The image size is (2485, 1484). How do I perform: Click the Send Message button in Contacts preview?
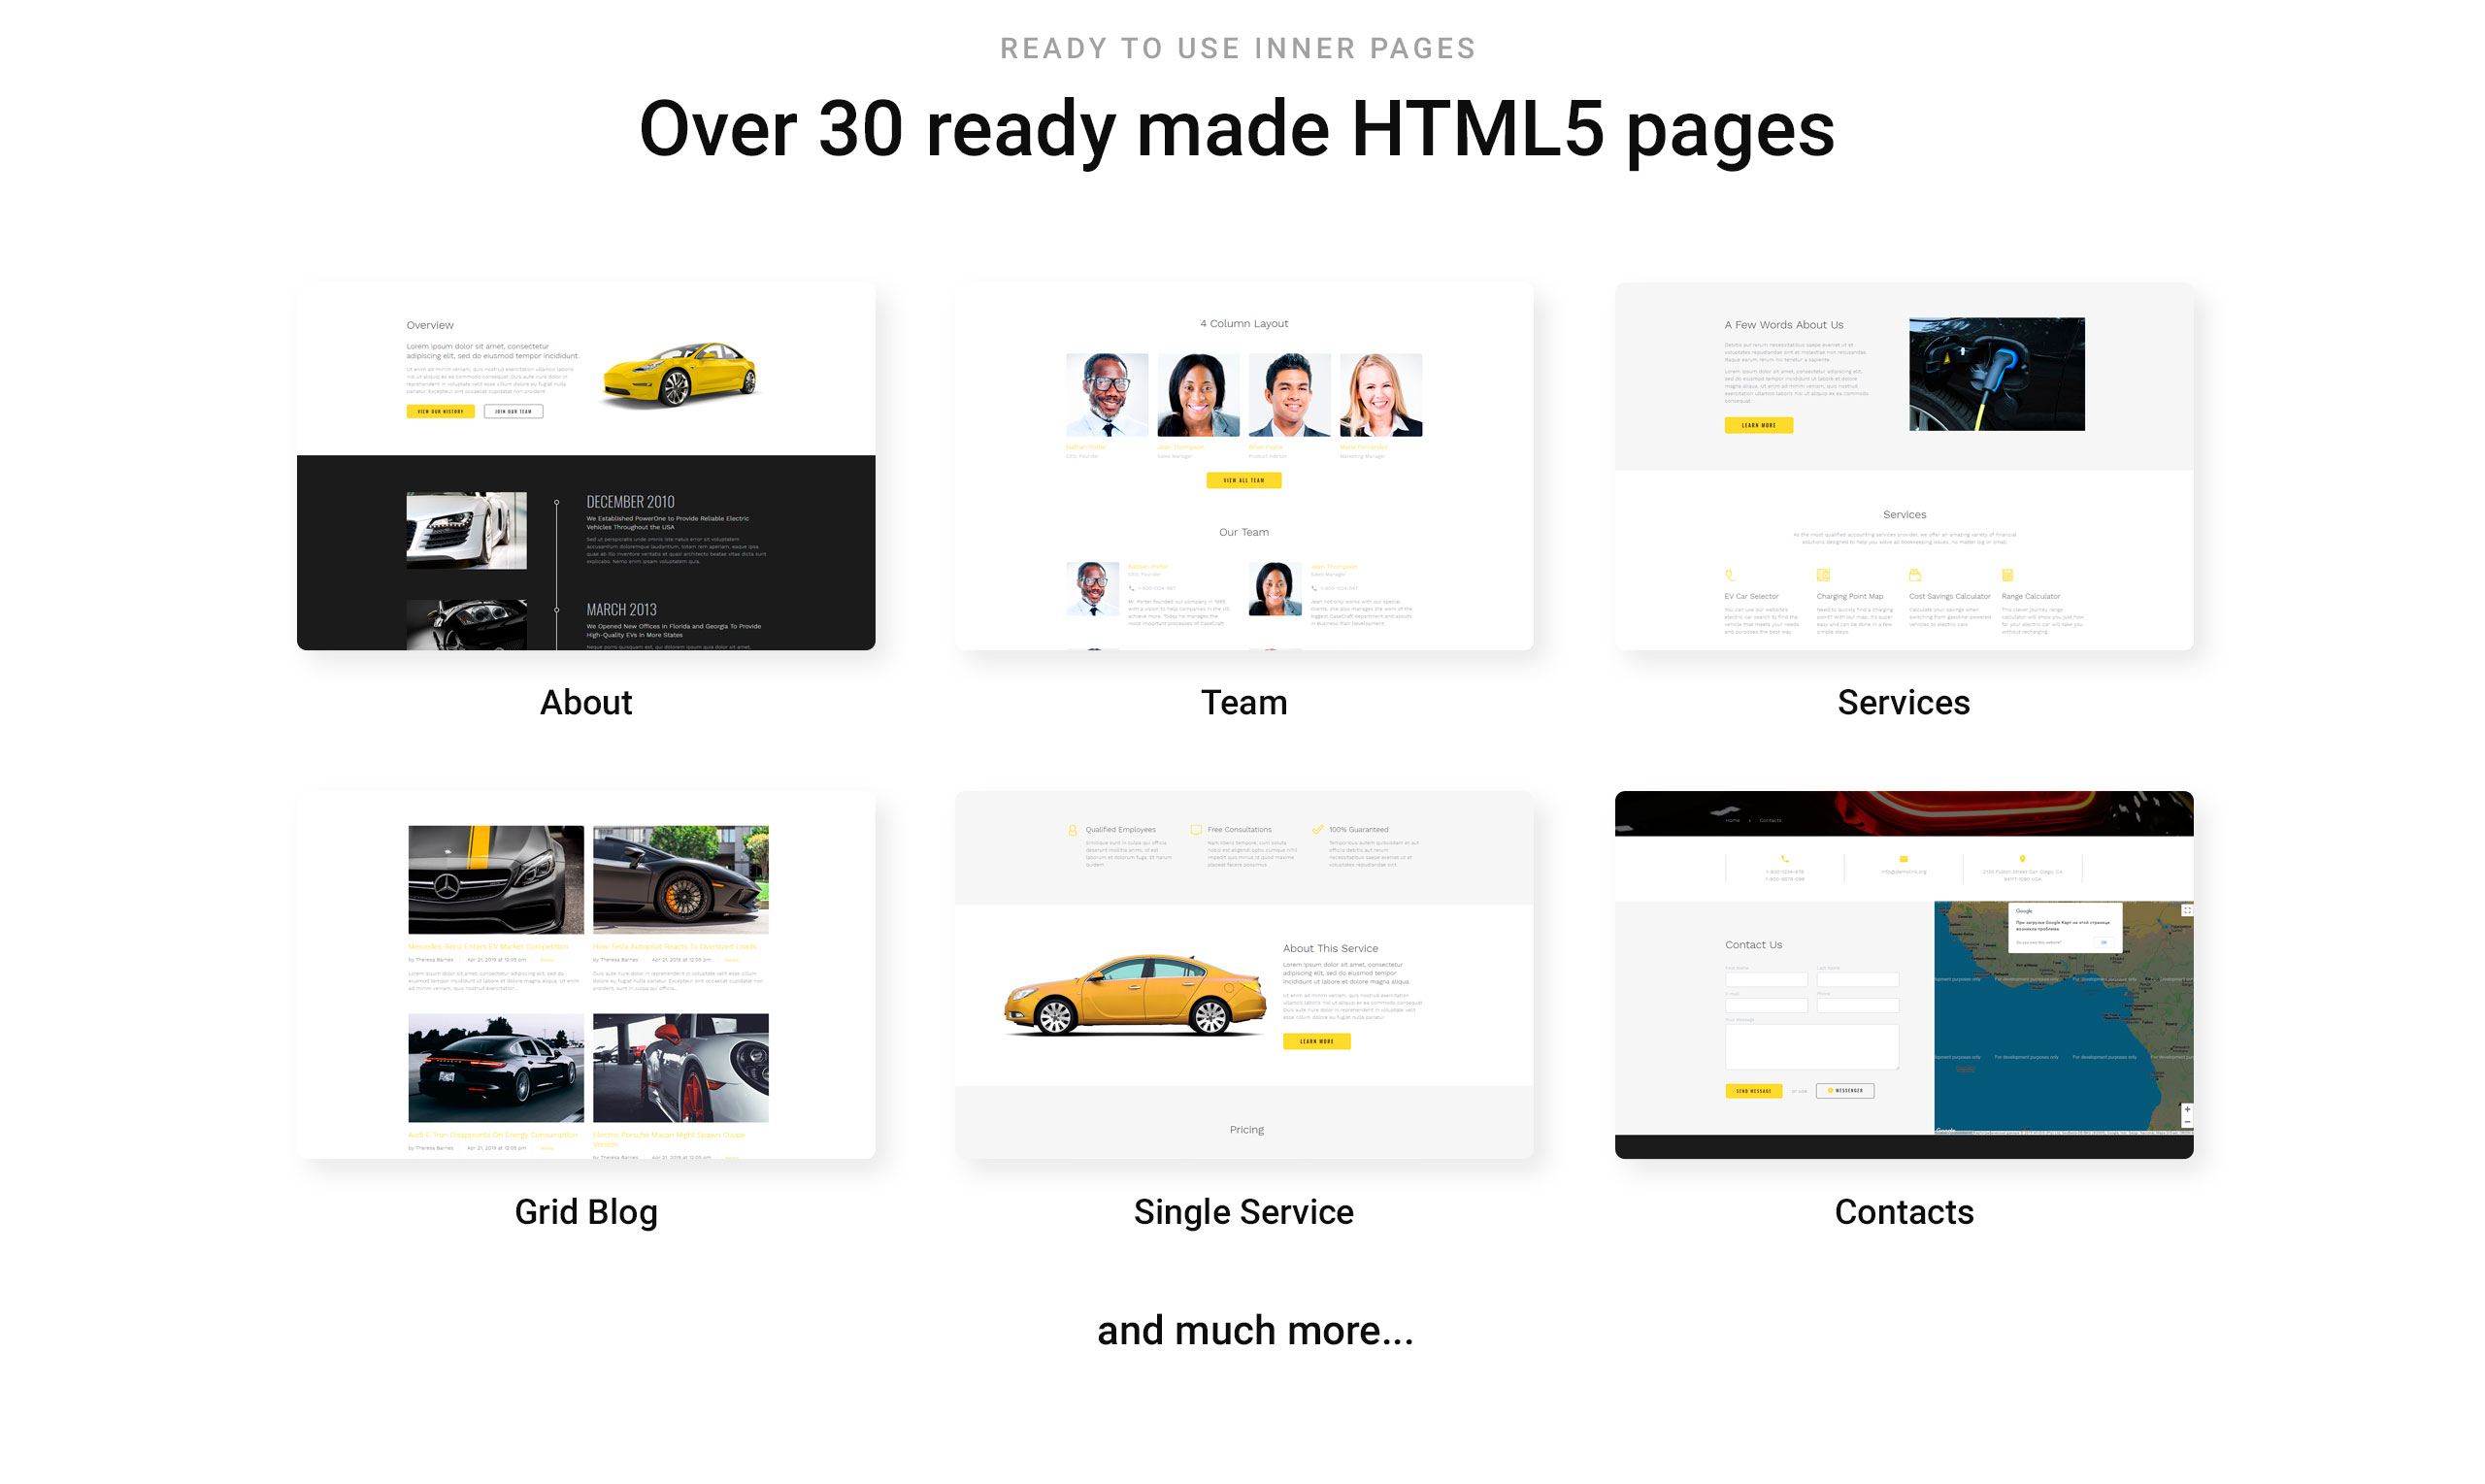[x=1753, y=1091]
